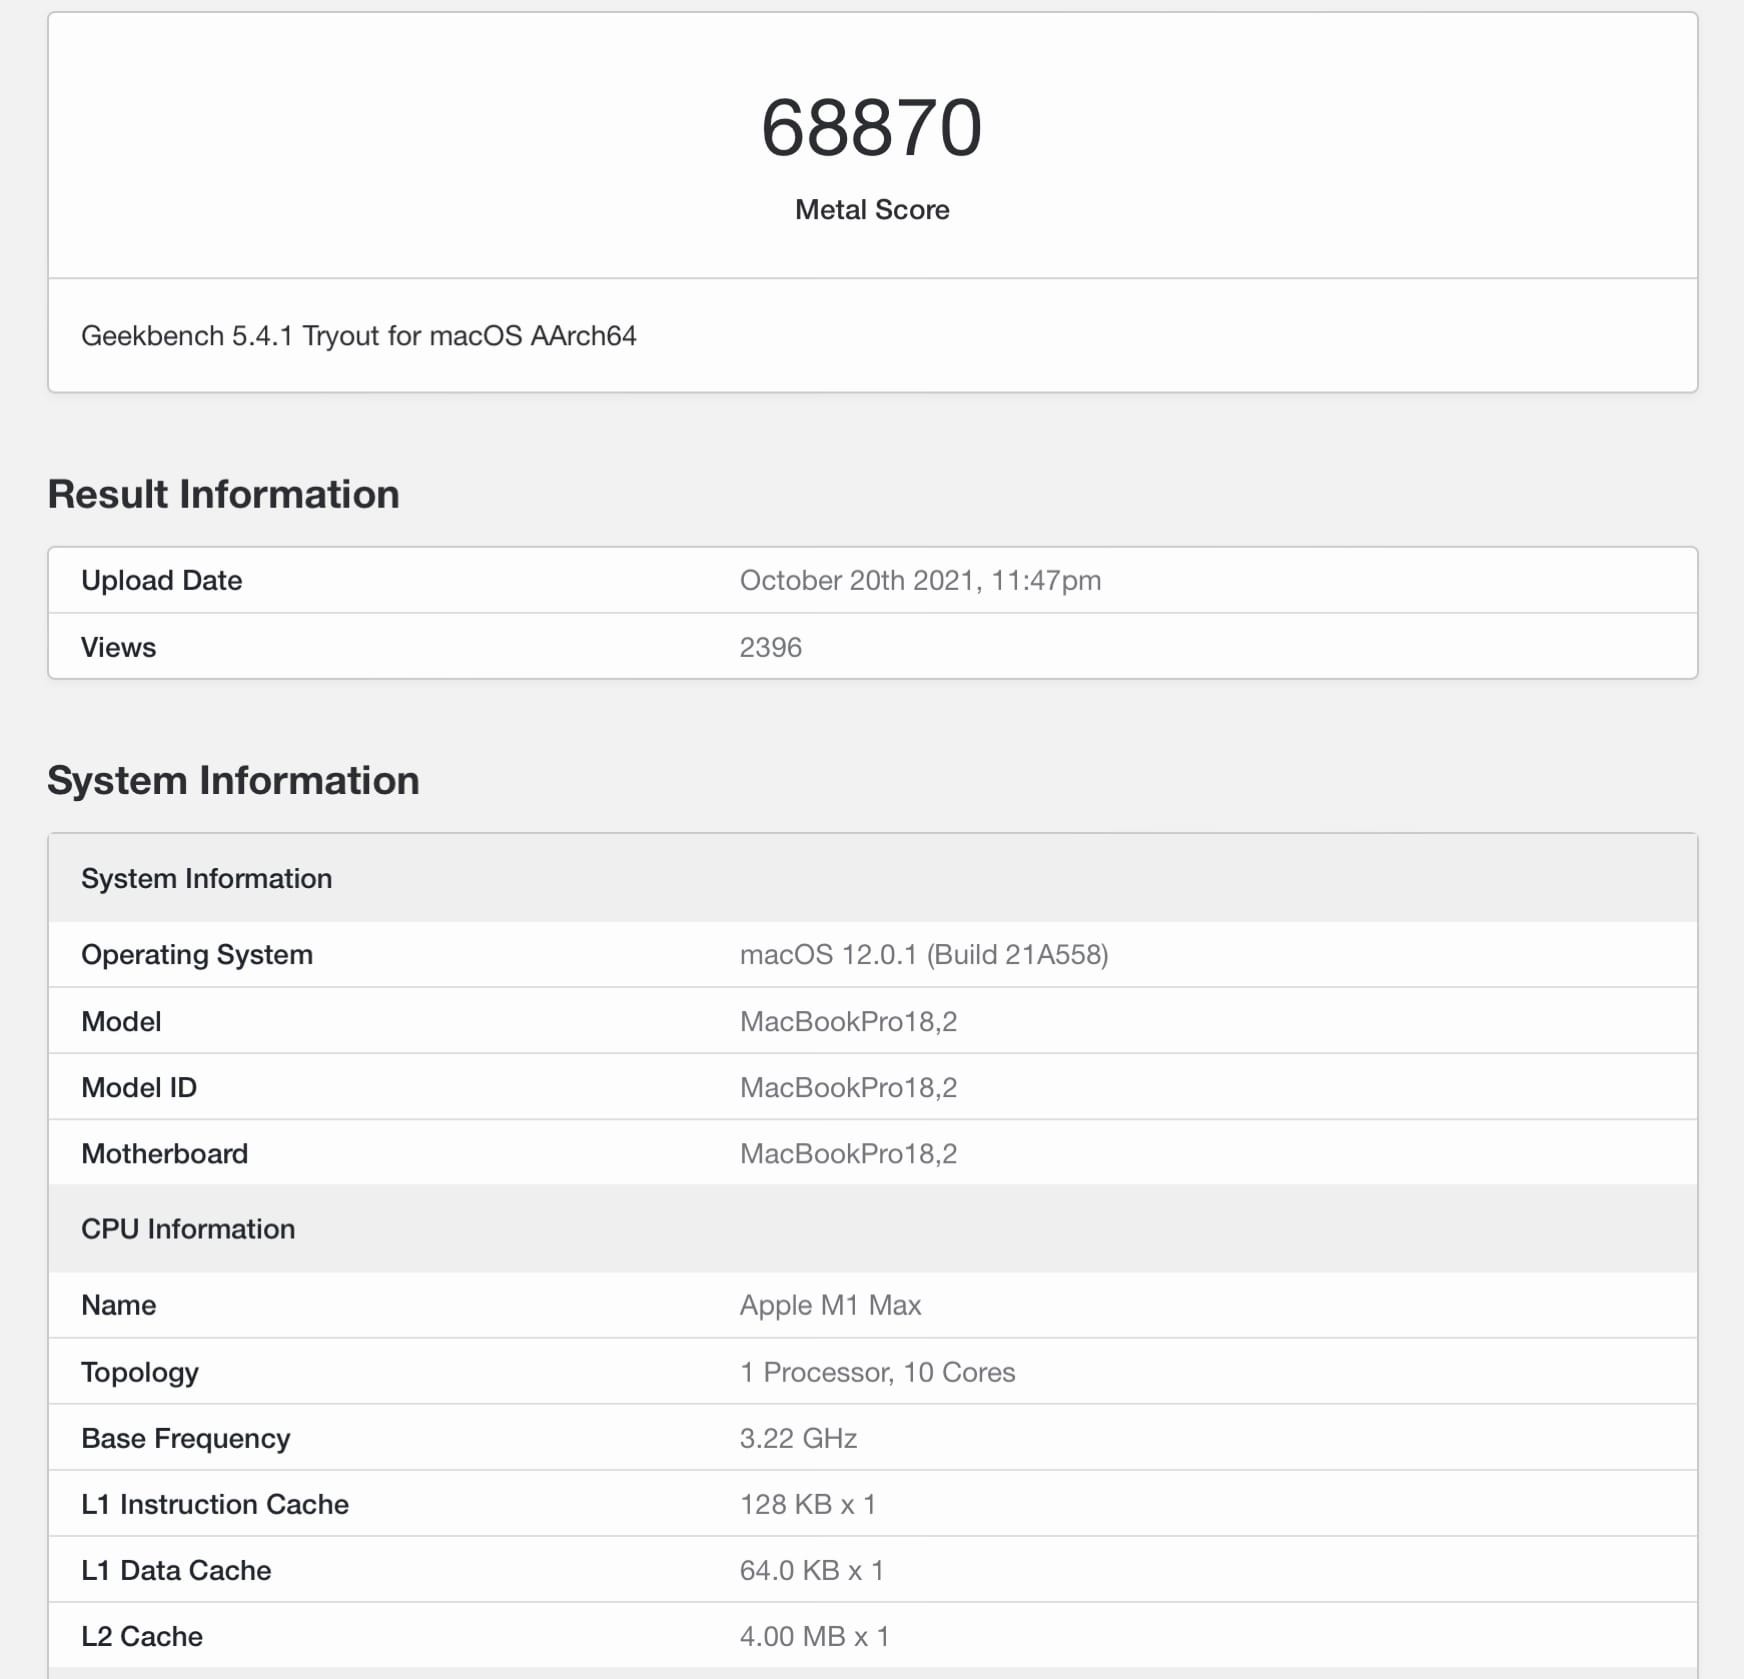Select 'October 20th 2021, 11:47pm' value
The image size is (1744, 1679).
(x=920, y=581)
